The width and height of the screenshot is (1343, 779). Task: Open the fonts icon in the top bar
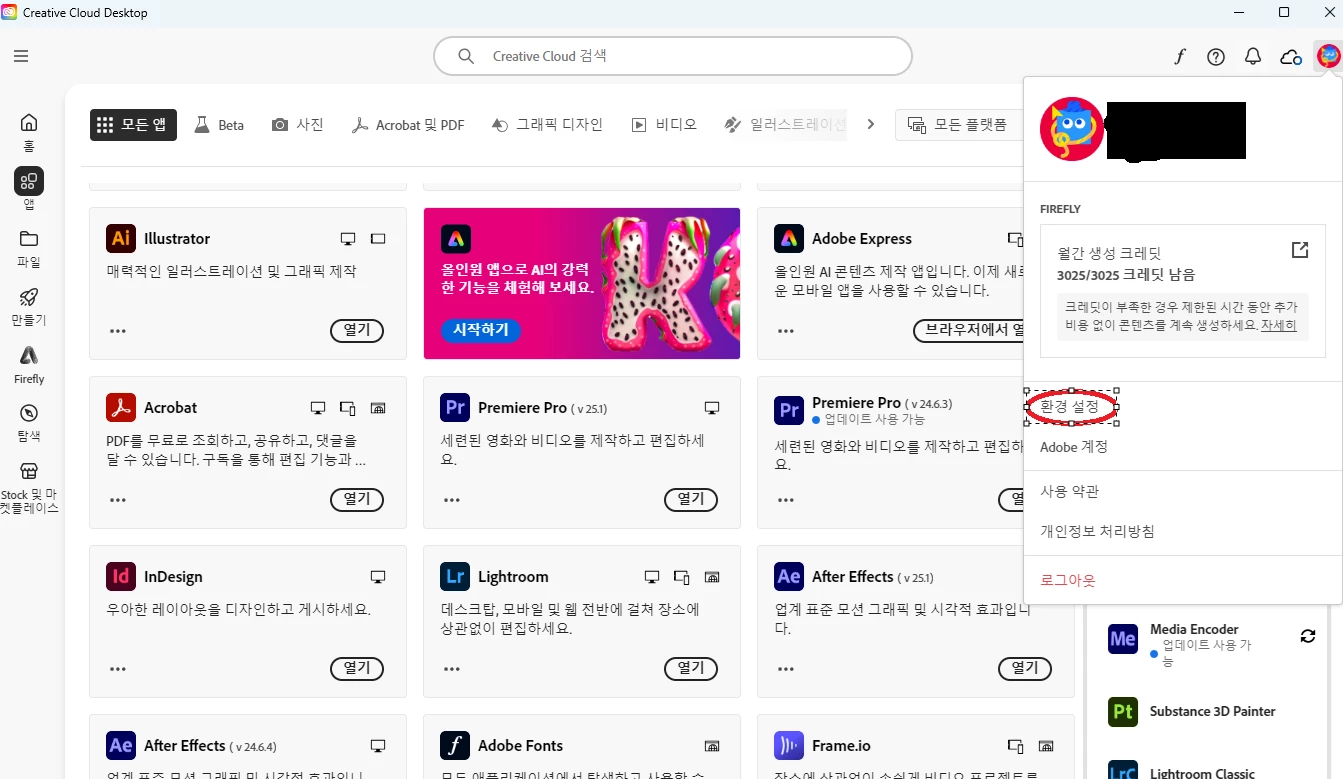(x=1179, y=56)
